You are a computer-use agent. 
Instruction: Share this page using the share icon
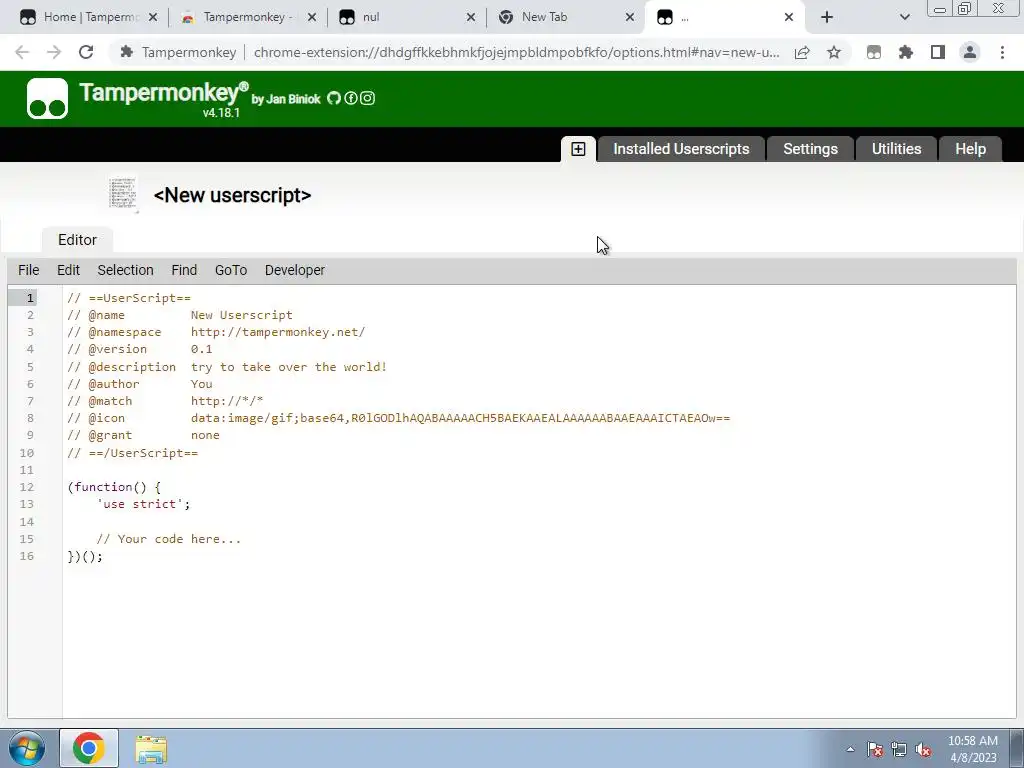pos(802,52)
